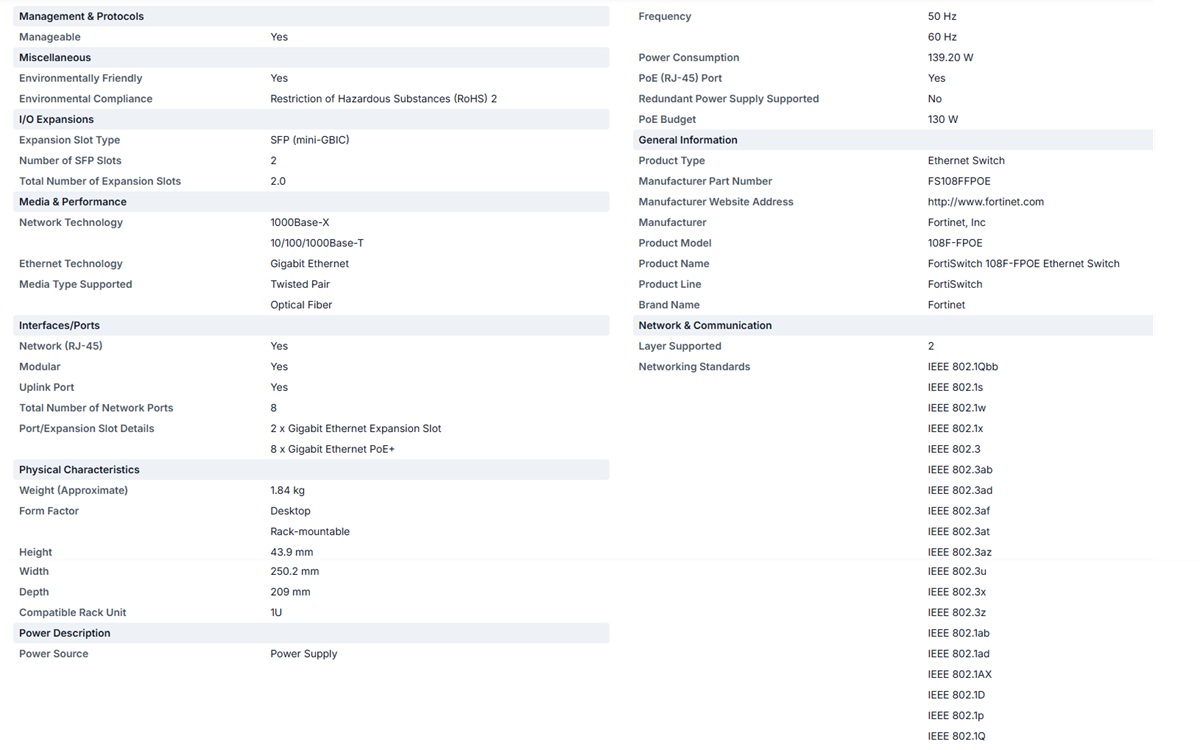Viewport: 1200px width, 750px height.
Task: Click the Interfaces/Ports section header
Action: (59, 326)
